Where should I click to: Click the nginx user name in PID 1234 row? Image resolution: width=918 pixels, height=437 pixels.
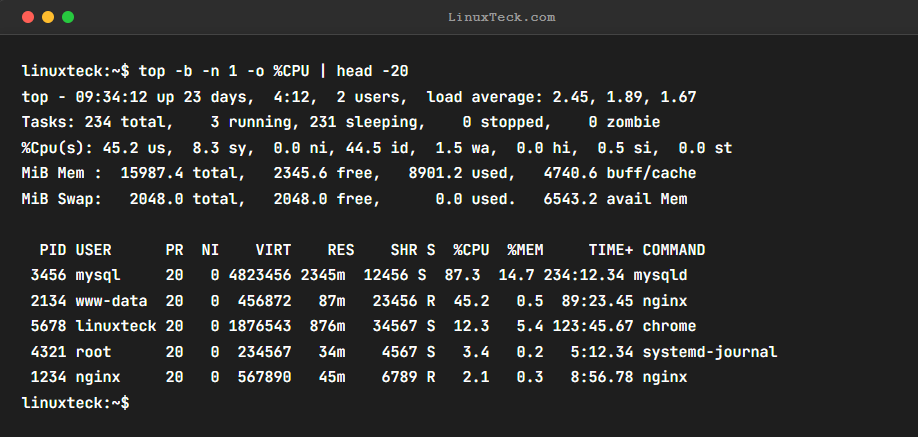click(x=98, y=377)
